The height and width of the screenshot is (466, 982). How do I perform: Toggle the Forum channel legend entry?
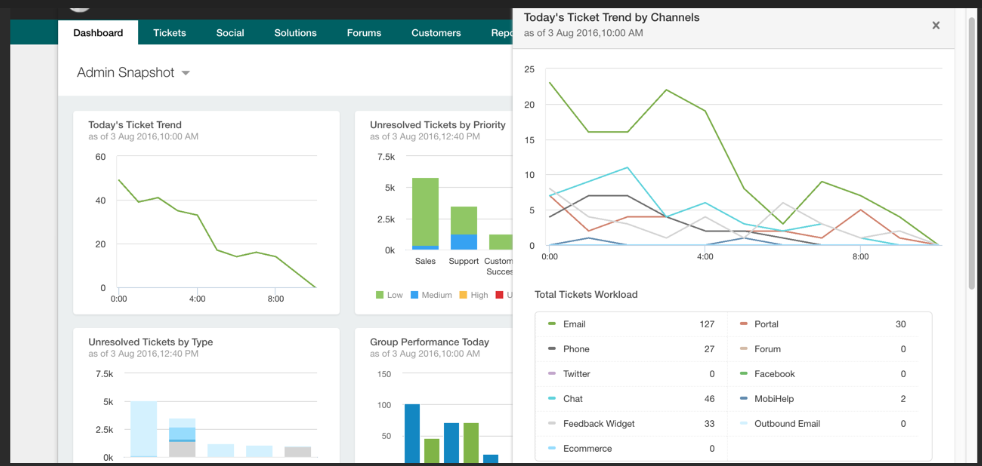coord(760,349)
